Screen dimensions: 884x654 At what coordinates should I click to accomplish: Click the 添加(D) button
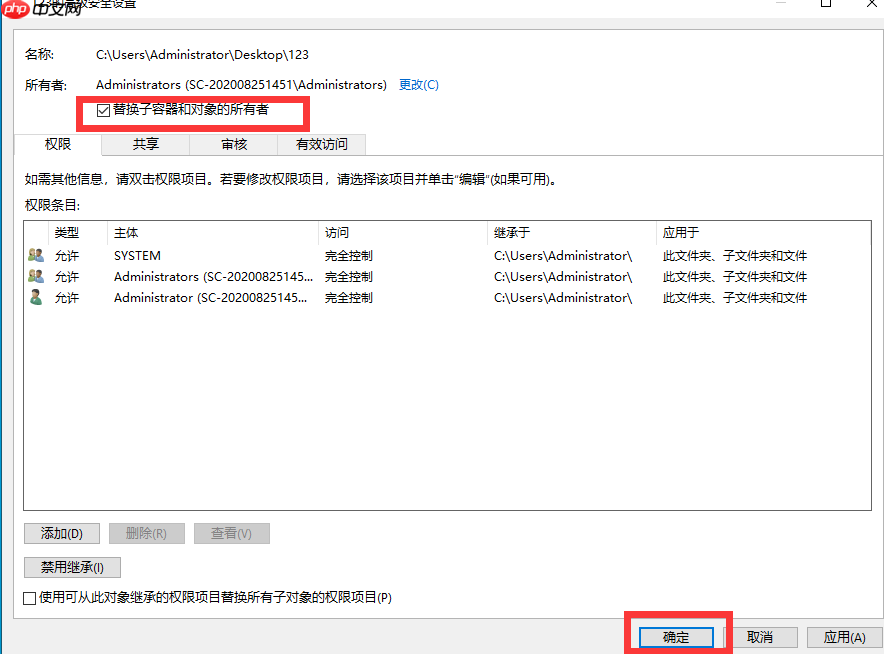[61, 533]
